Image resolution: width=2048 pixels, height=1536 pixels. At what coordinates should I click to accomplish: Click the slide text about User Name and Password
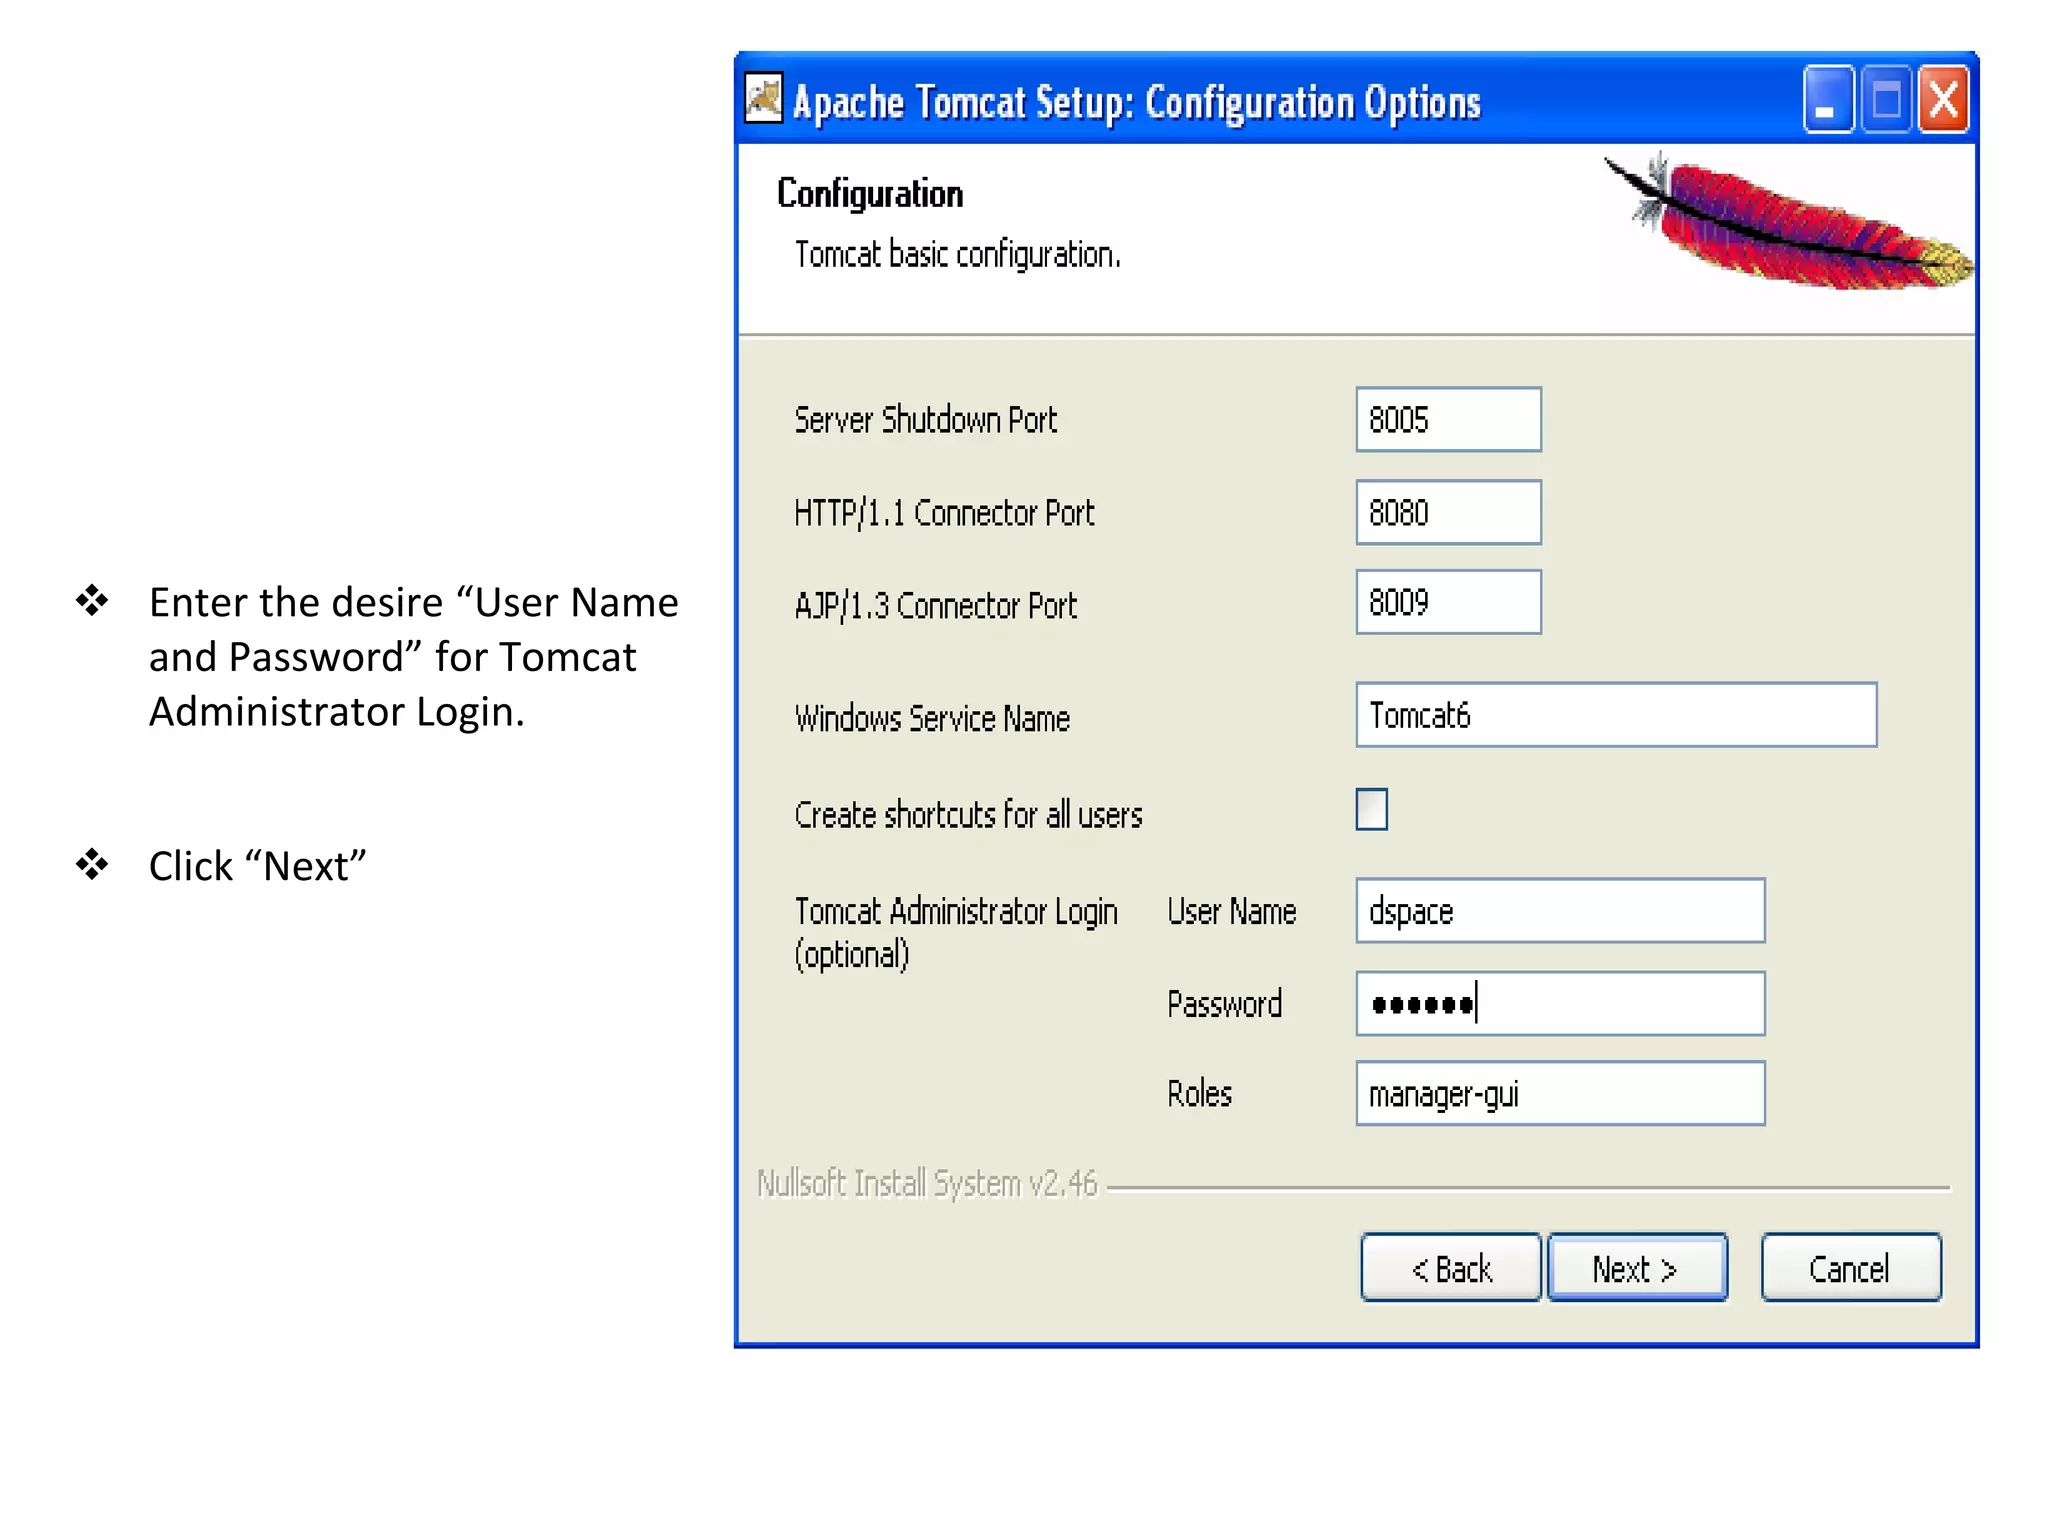coord(413,657)
